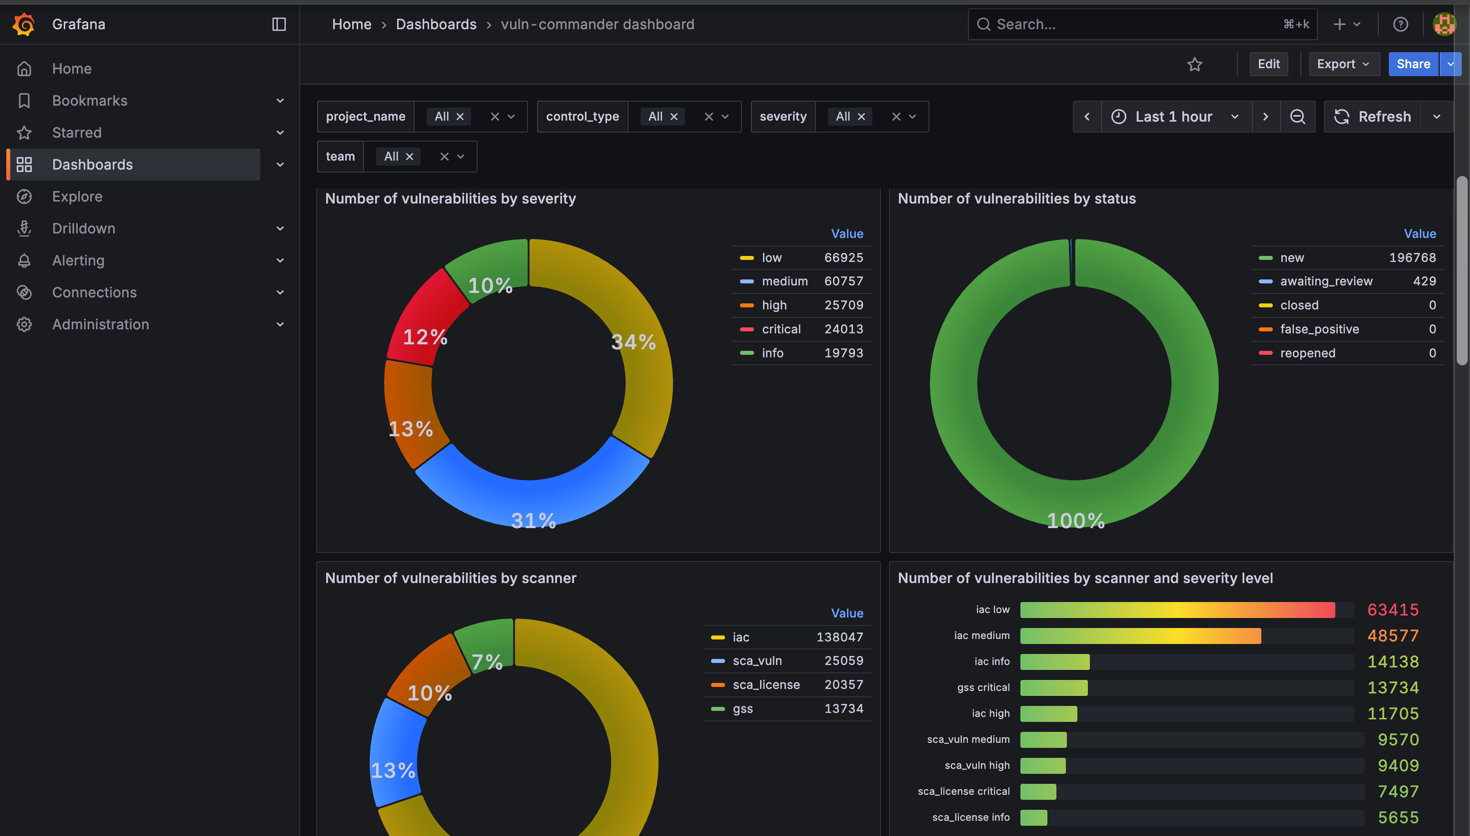Expand the Drilldown section chevron
Screen dimensions: 1470x836
(x=280, y=229)
